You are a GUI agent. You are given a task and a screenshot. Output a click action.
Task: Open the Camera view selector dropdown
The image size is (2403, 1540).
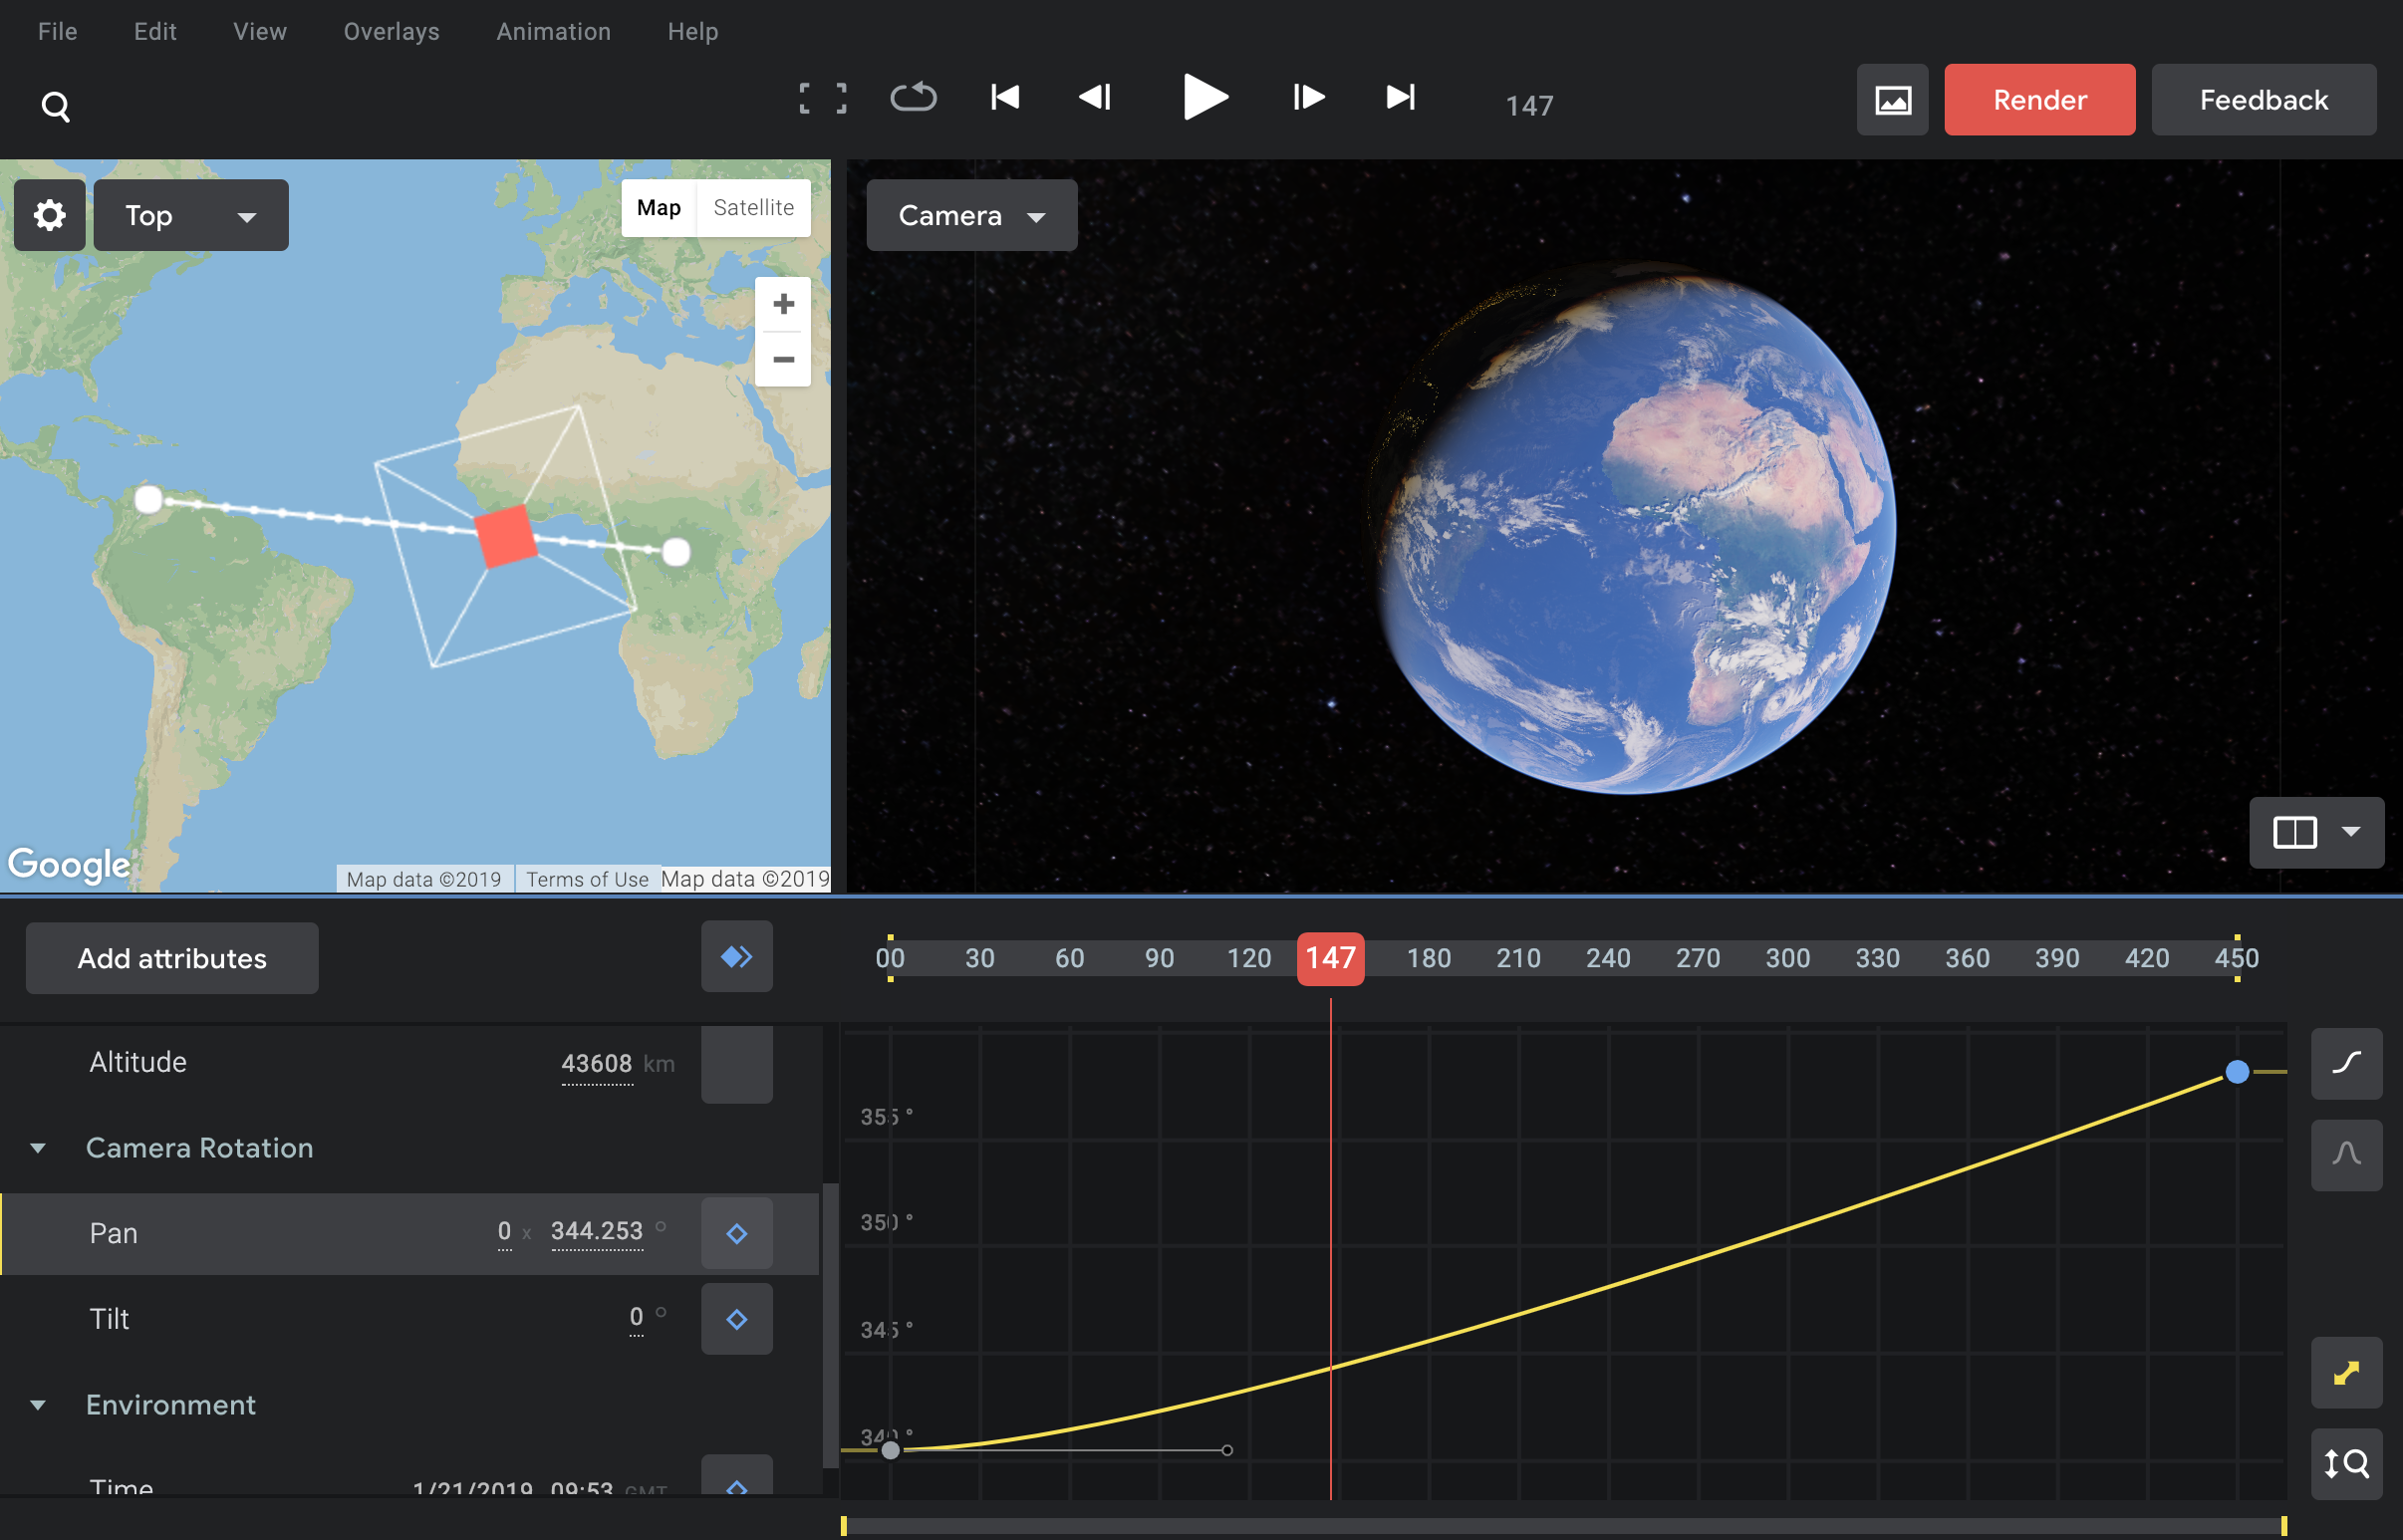click(x=970, y=214)
